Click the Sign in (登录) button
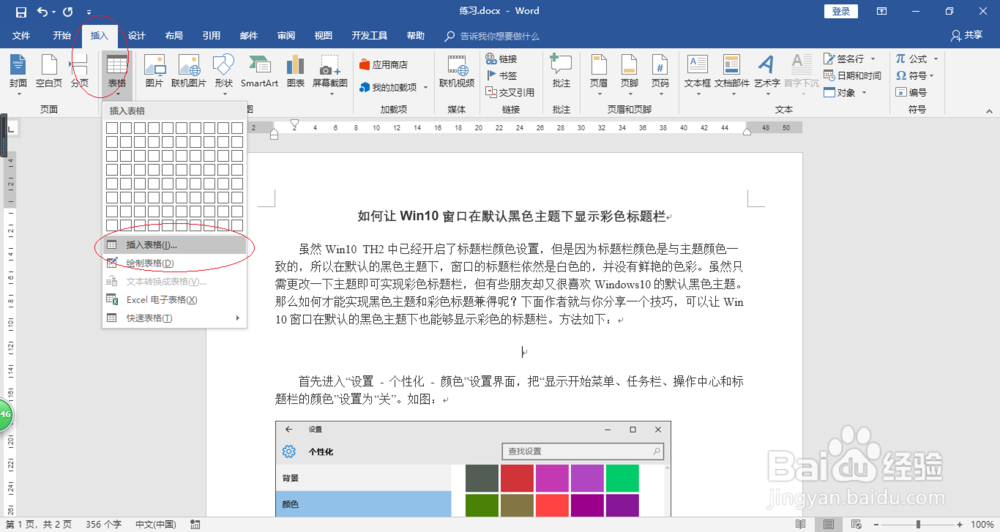 pyautogui.click(x=841, y=11)
